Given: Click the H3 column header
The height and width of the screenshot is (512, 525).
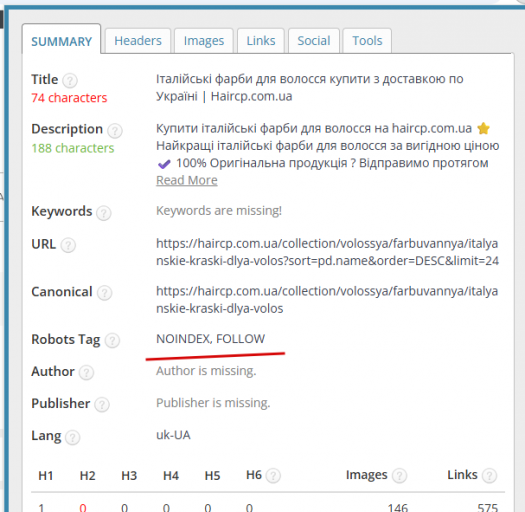Looking at the screenshot, I should 129,476.
